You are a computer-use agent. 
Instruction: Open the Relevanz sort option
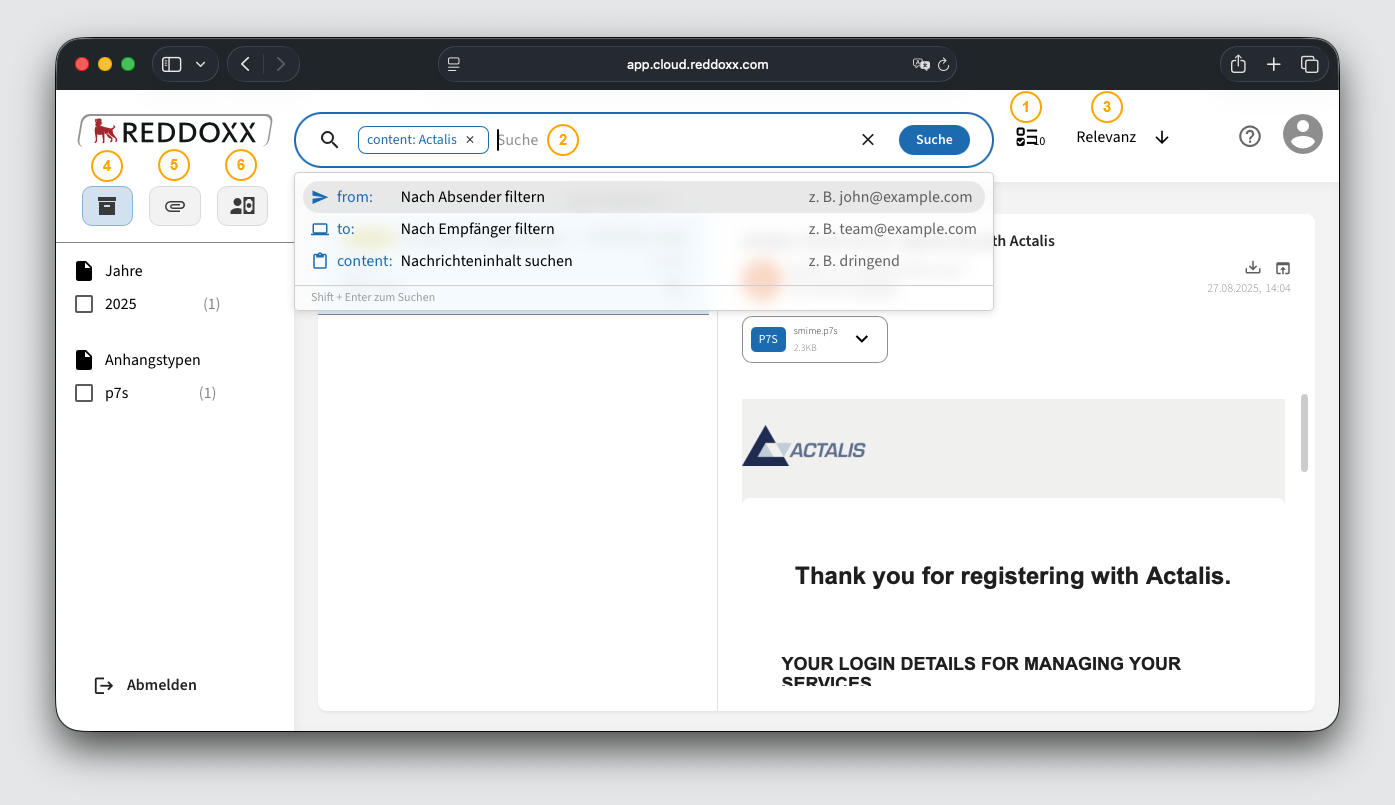pyautogui.click(x=1106, y=138)
